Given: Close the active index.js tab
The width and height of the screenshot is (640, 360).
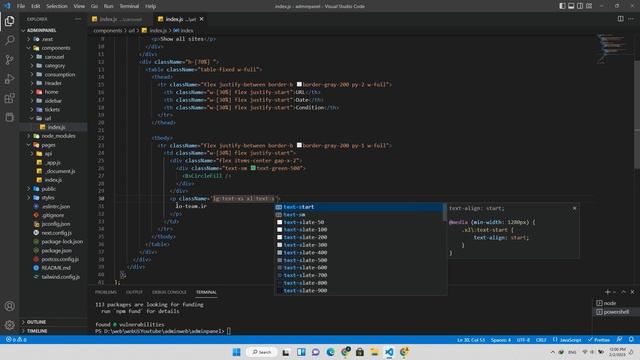Looking at the screenshot, I should point(202,19).
